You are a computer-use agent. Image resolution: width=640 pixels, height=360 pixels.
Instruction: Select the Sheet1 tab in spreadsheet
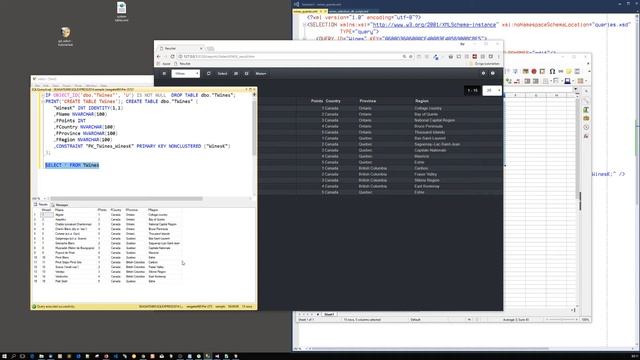329,314
